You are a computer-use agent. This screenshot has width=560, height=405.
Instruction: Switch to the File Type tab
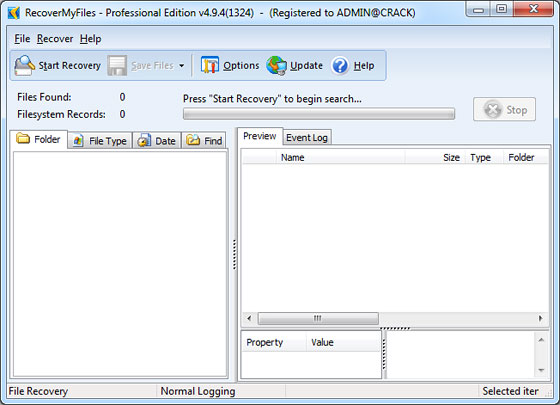pos(100,141)
